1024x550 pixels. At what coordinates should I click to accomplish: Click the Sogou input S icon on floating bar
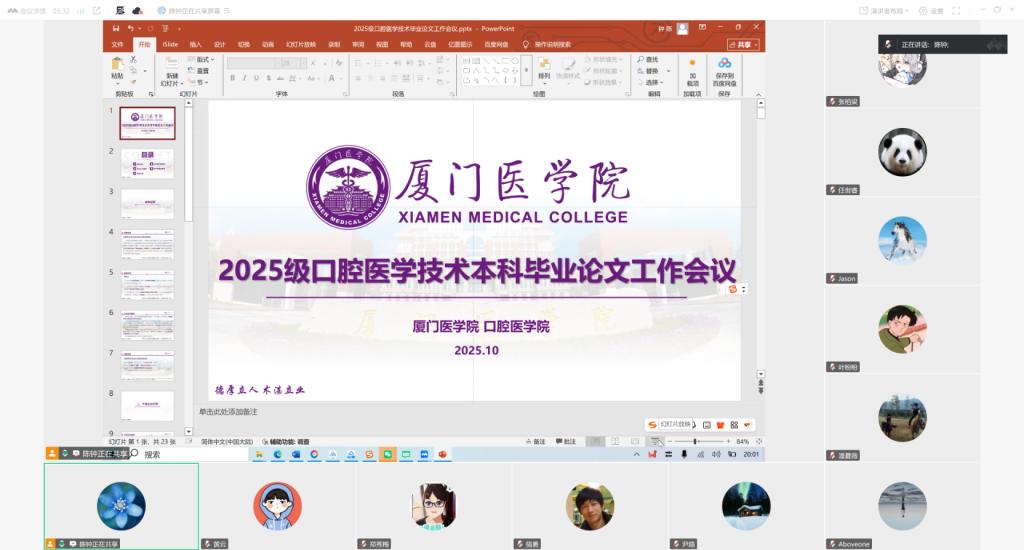652,425
